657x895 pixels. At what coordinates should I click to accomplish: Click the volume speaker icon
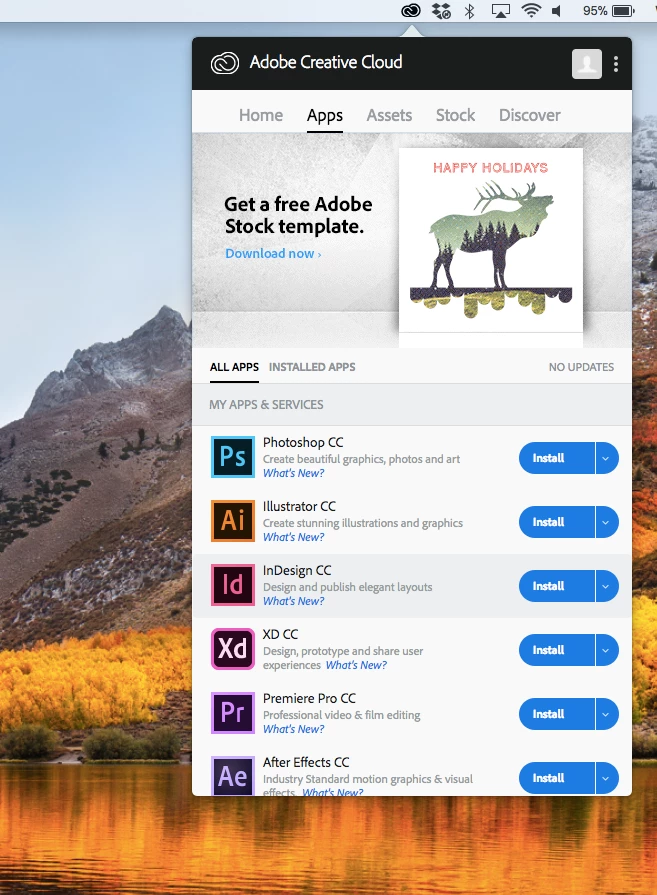[557, 11]
